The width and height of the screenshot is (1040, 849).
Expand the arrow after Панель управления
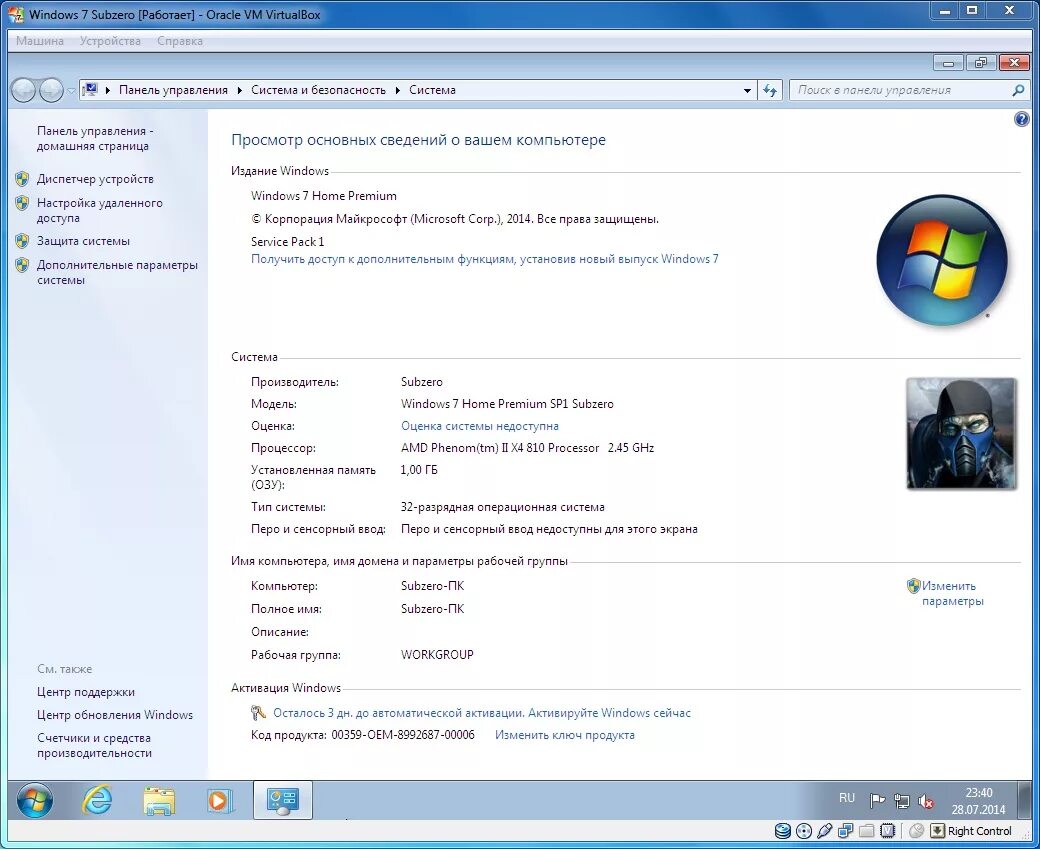tap(239, 90)
